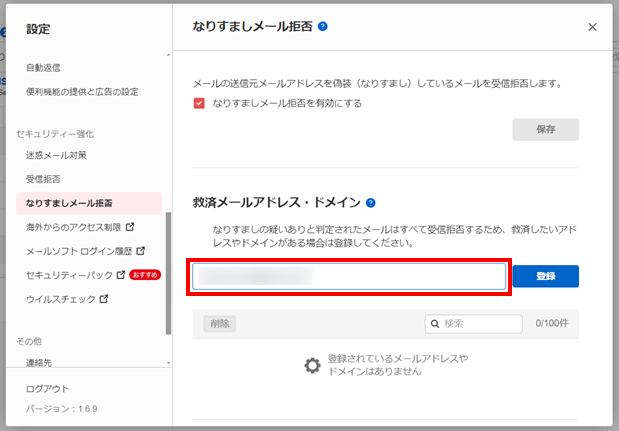619x431 pixels.
Task: Click ログアウト in the sidebar
Action: [x=47, y=388]
